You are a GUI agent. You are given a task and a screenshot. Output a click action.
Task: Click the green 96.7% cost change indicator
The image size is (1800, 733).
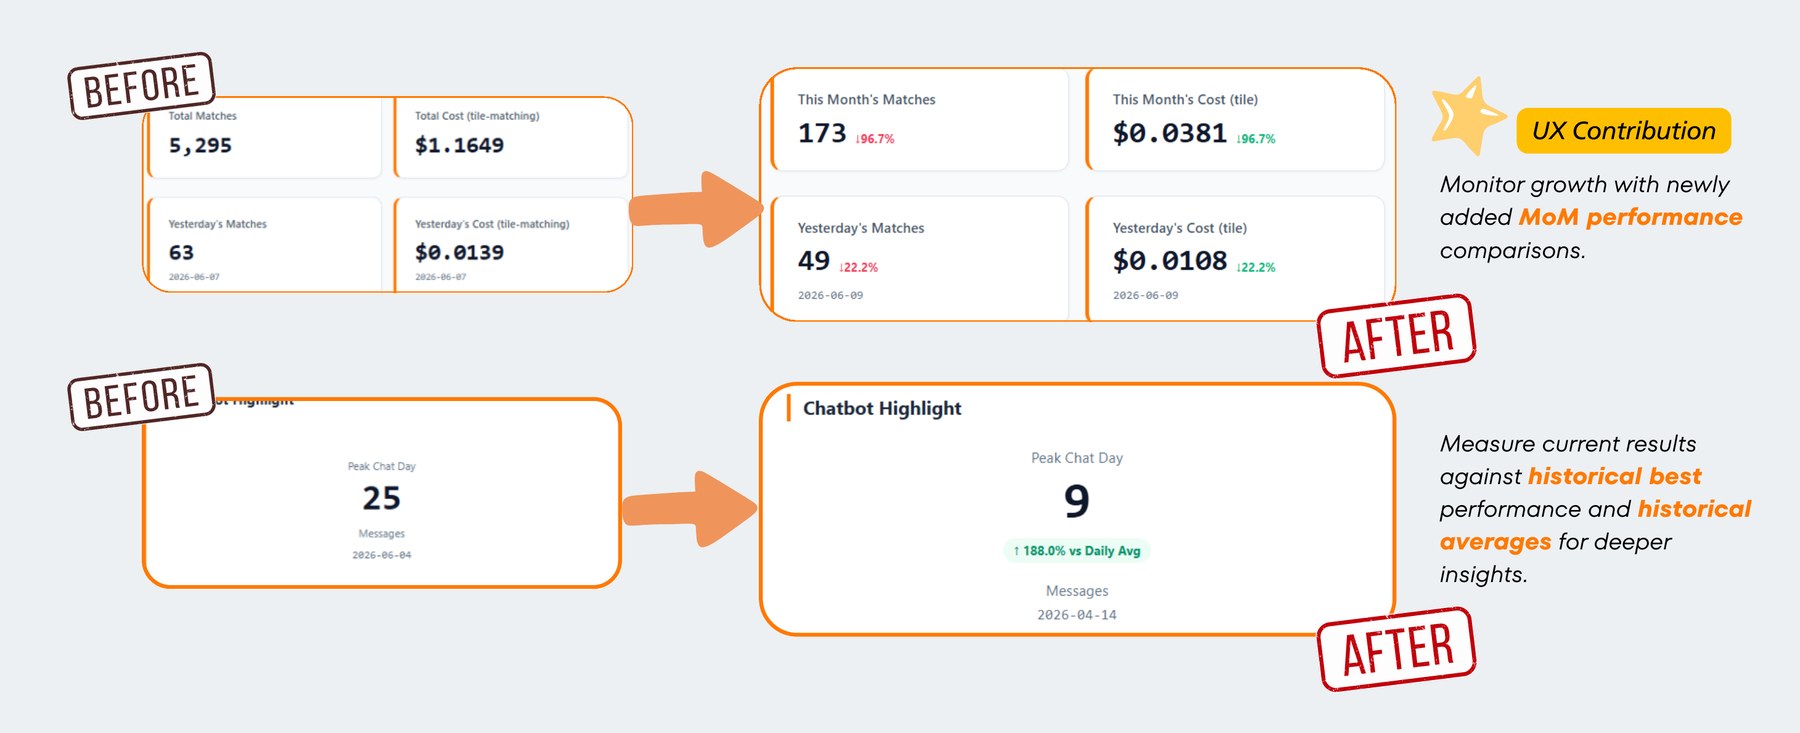tap(1256, 139)
